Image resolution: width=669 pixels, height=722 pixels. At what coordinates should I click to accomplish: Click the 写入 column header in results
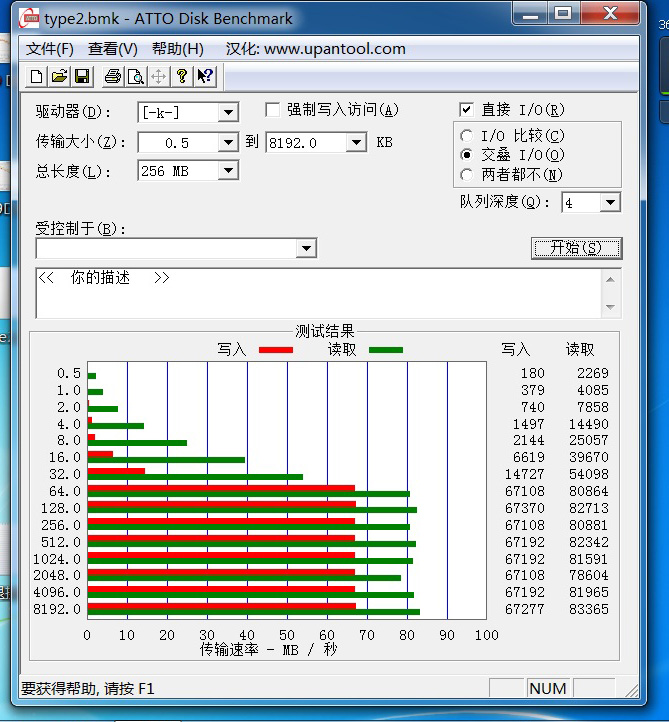click(516, 349)
